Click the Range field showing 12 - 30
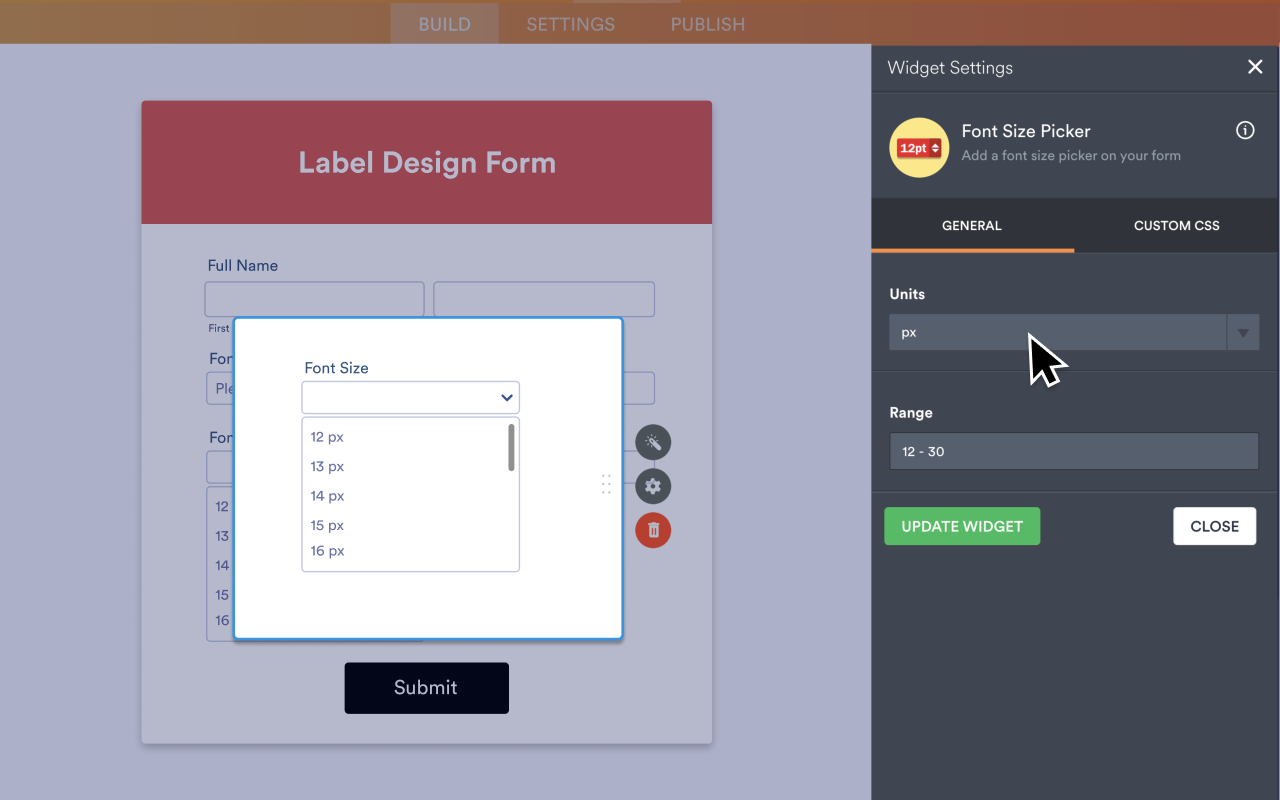This screenshot has height=800, width=1280. pyautogui.click(x=1074, y=451)
